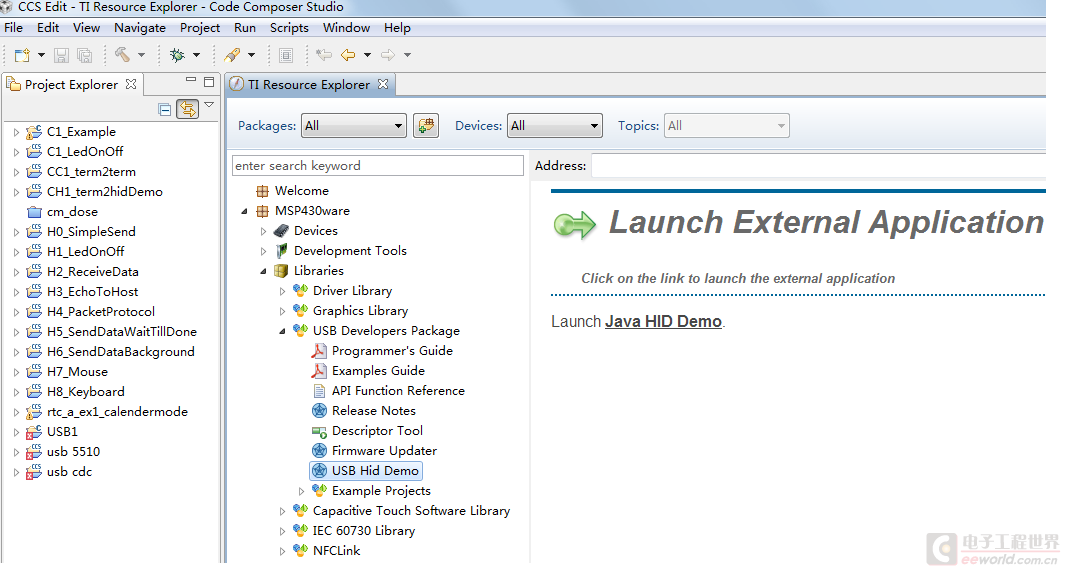The image size is (1066, 572).
Task: Click the package manager icon beside Packages
Action: [x=426, y=126]
